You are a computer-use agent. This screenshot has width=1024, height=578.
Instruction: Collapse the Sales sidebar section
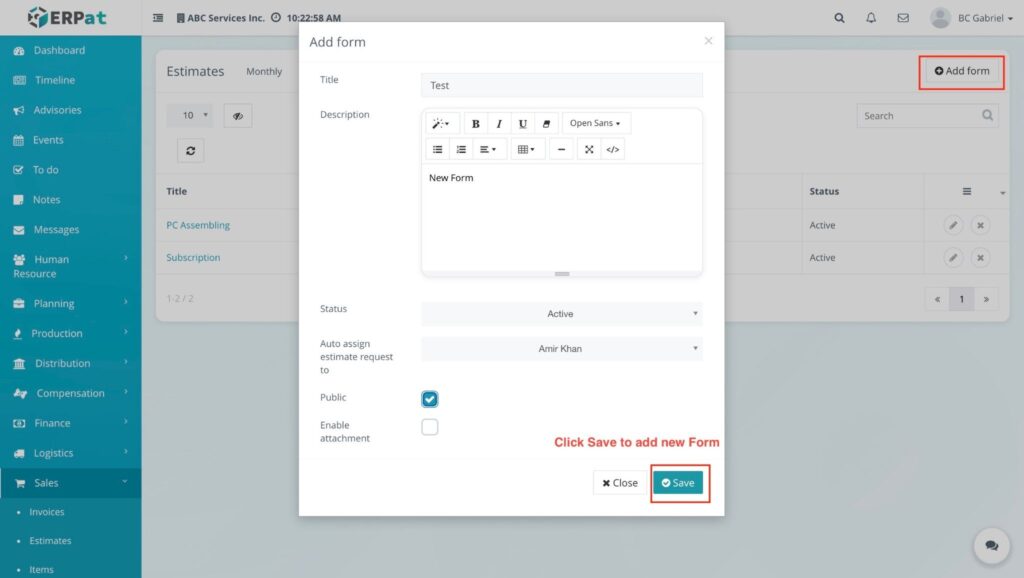pos(71,483)
